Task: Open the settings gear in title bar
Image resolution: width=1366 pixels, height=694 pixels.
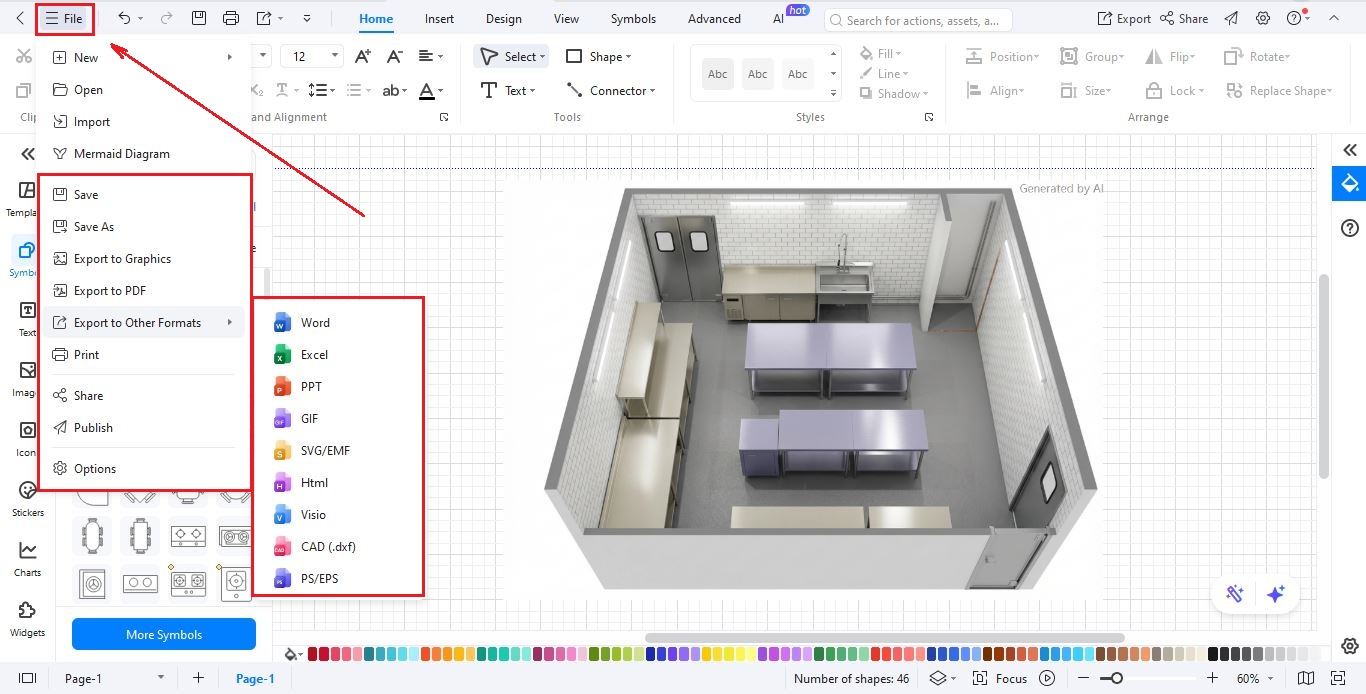Action: click(1263, 18)
